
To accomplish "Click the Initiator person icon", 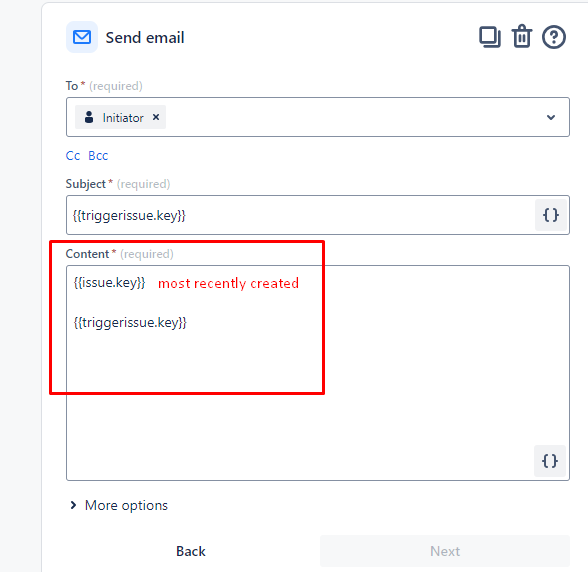I will tap(89, 117).
